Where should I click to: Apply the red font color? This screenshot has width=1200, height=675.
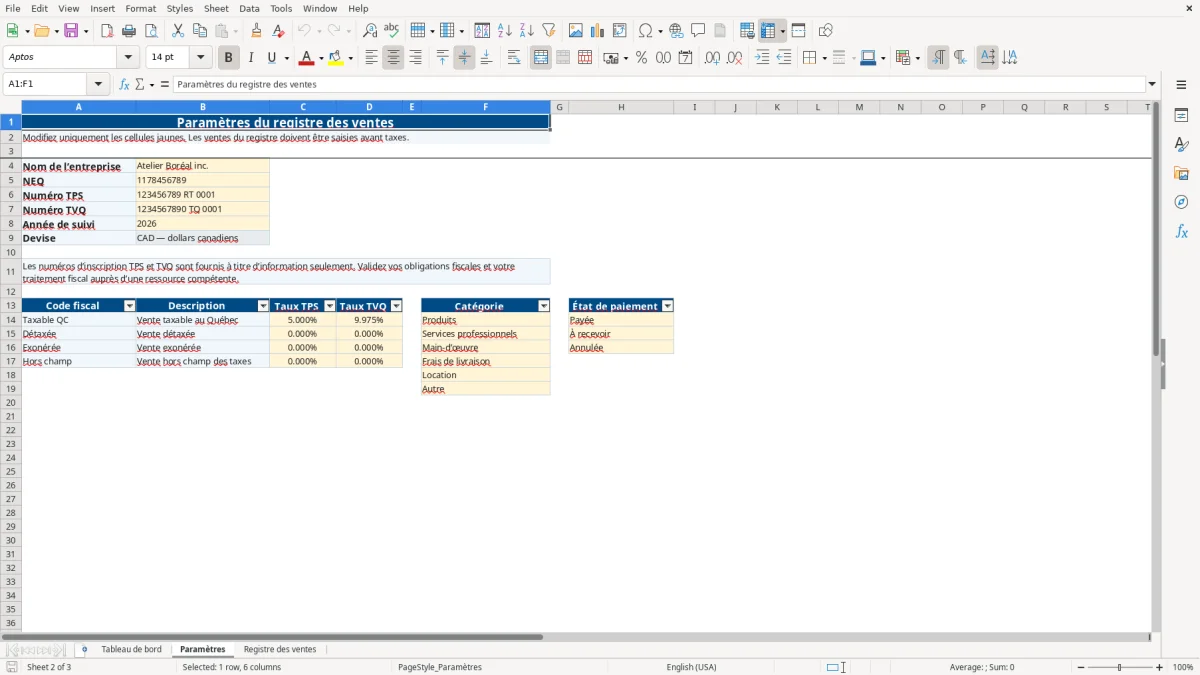tap(306, 58)
